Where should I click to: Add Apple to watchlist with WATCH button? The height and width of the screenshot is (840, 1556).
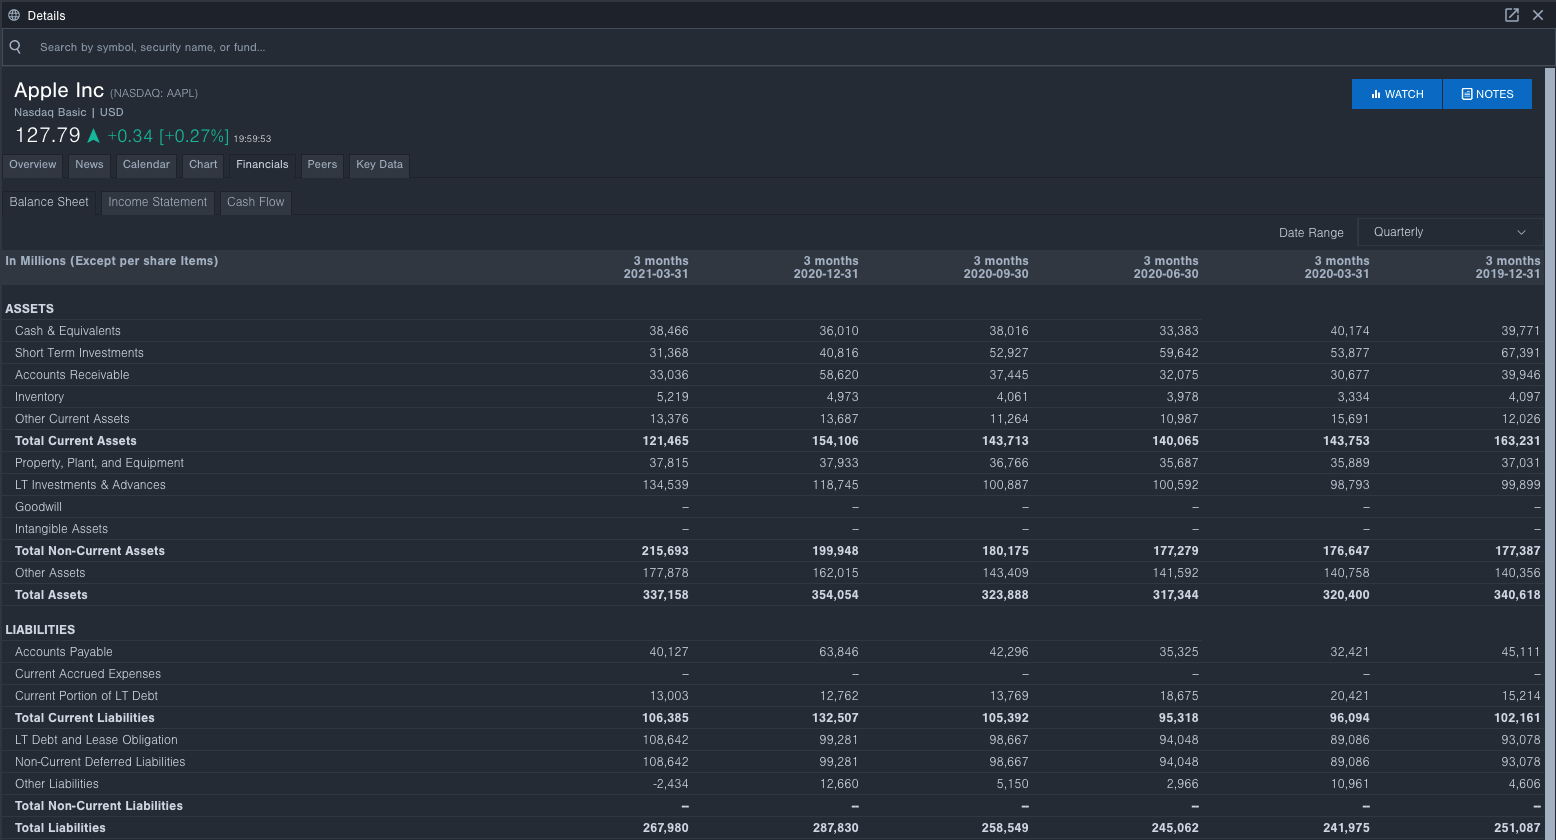click(x=1396, y=93)
